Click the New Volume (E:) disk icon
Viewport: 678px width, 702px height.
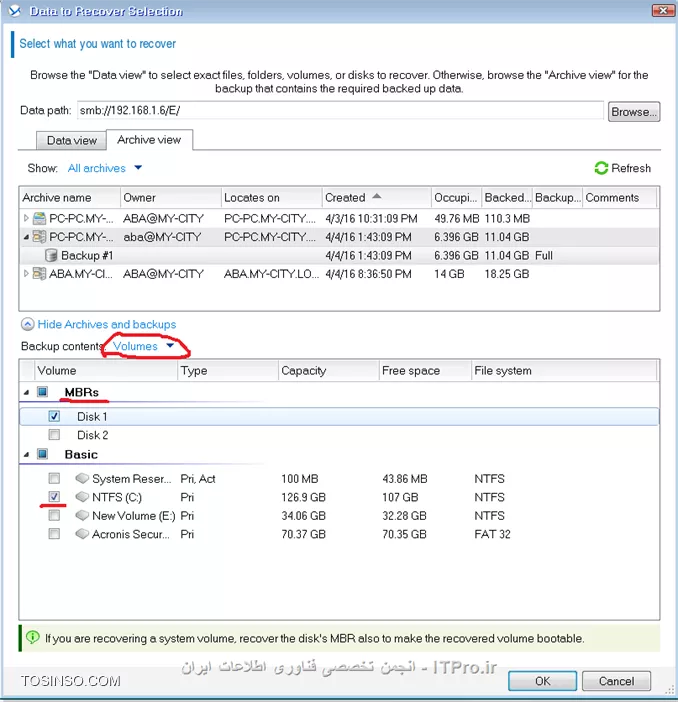pyautogui.click(x=82, y=515)
